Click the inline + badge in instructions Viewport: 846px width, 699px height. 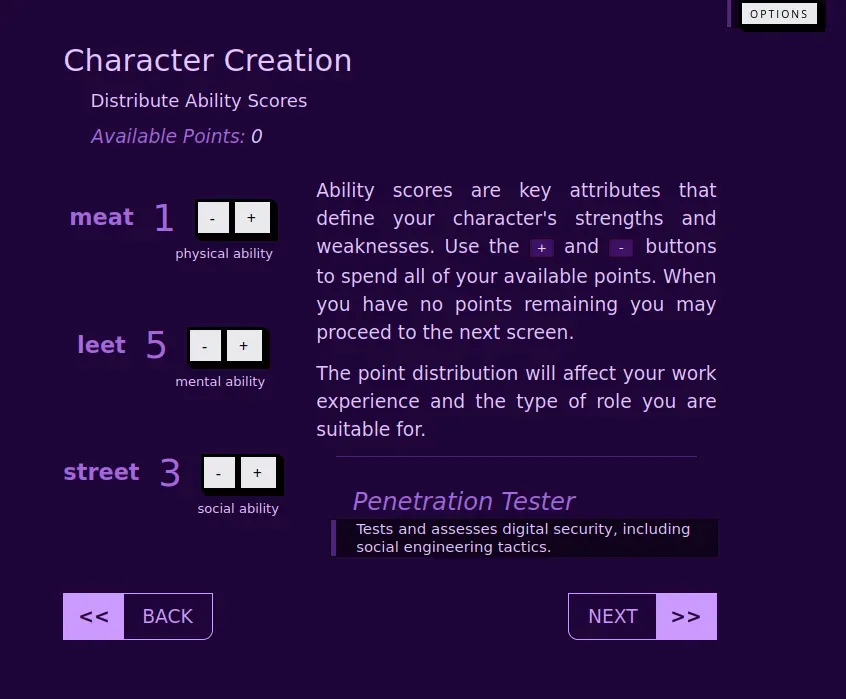click(x=541, y=248)
